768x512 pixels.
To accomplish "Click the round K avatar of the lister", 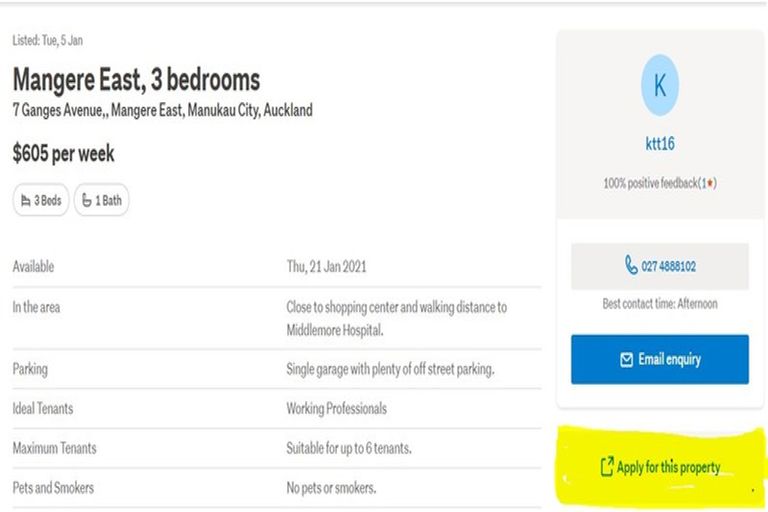I will click(x=659, y=86).
